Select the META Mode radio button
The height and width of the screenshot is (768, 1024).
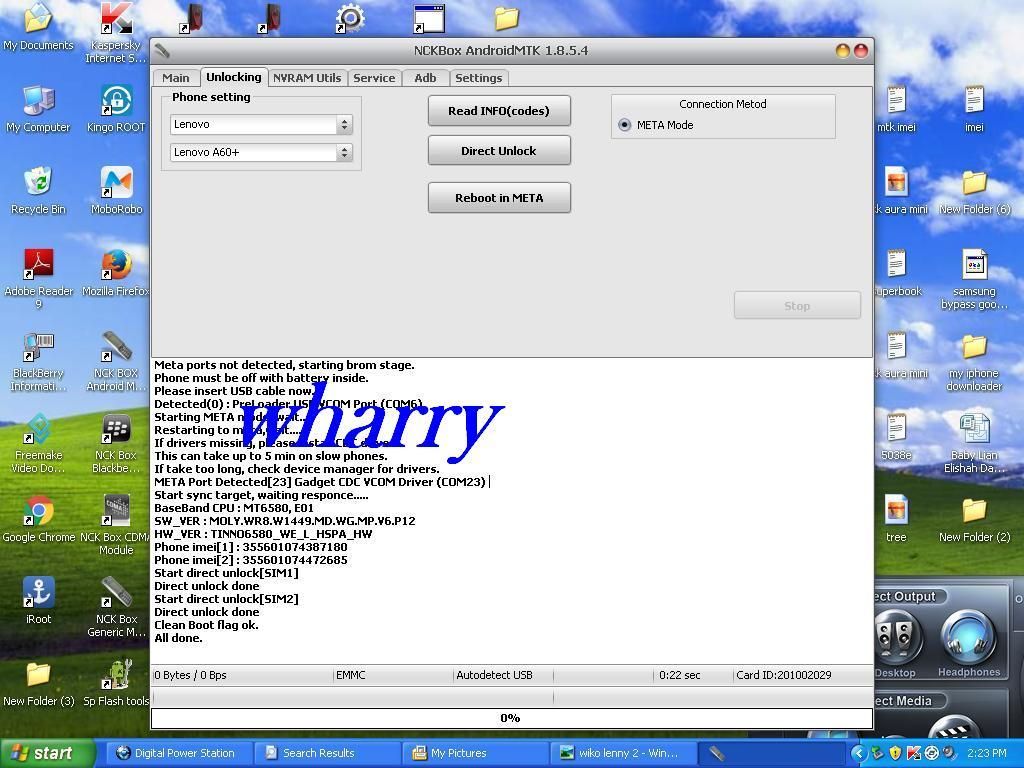(x=625, y=125)
